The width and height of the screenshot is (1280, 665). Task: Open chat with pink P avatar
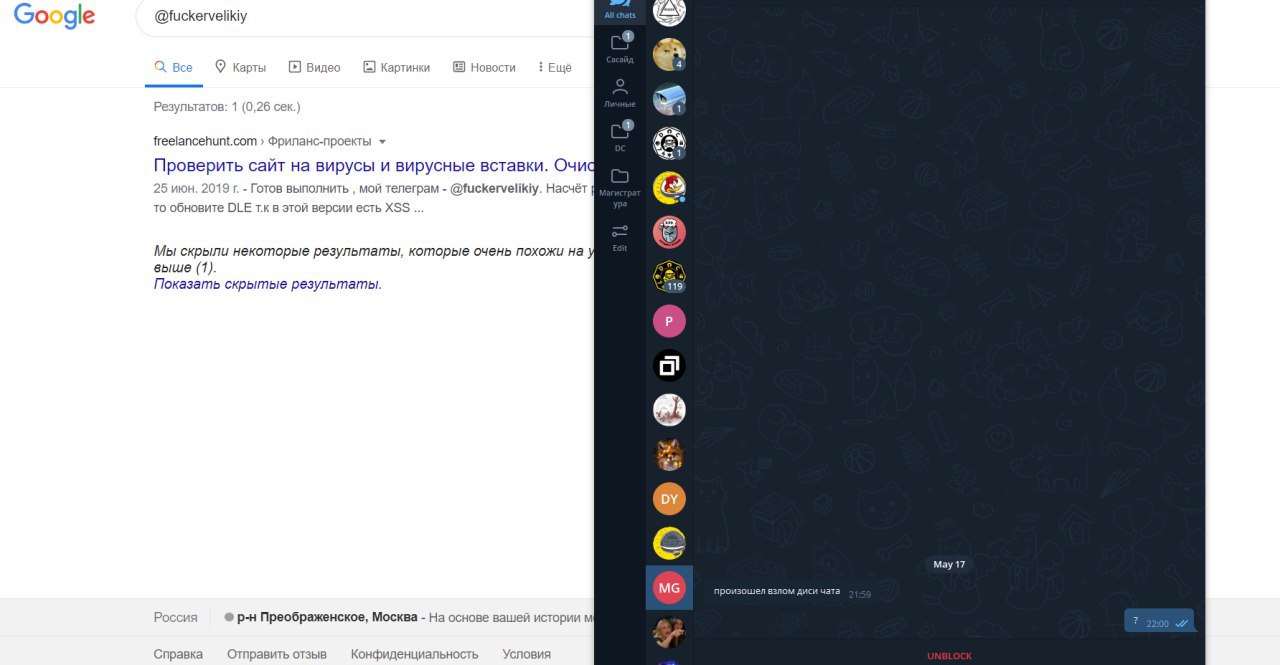(669, 321)
